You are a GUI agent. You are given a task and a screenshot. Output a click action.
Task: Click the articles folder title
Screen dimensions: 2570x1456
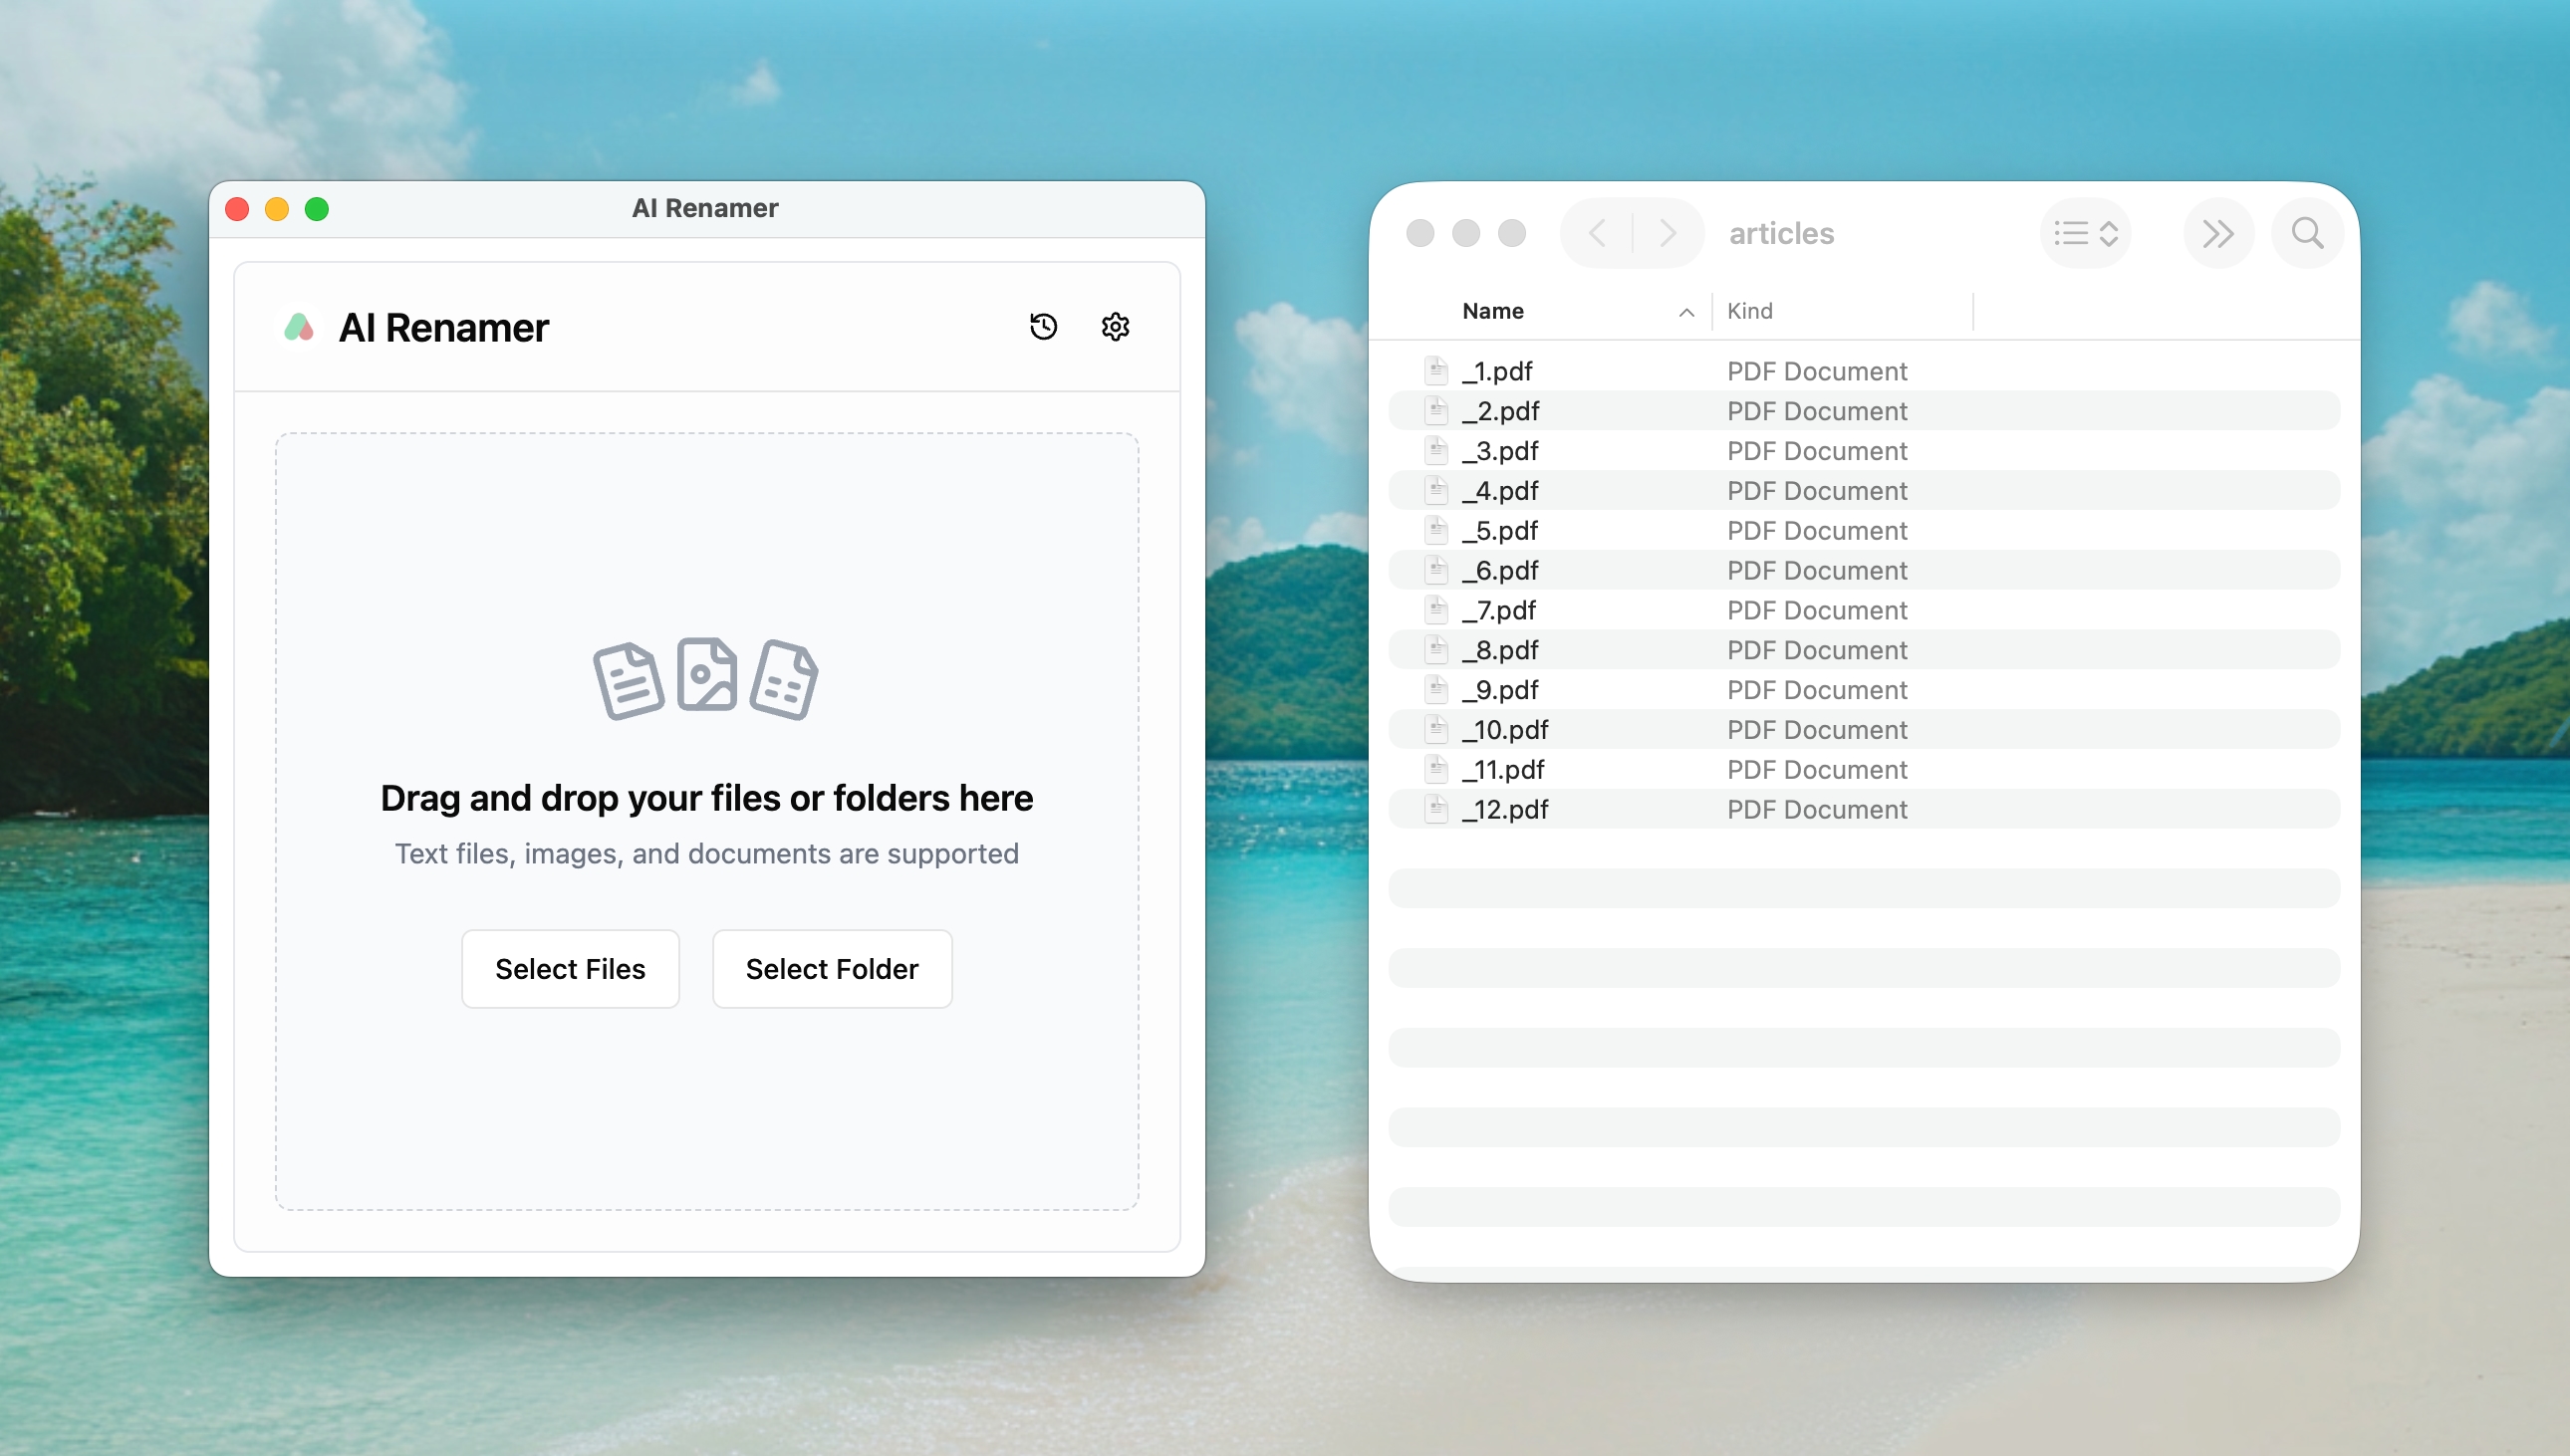click(x=1781, y=233)
